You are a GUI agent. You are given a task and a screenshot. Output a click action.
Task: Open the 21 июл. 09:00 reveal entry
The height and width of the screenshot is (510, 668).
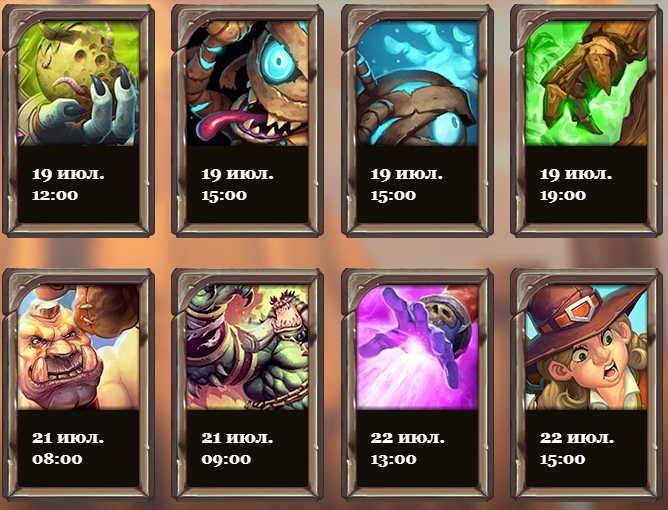pyautogui.click(x=237, y=448)
